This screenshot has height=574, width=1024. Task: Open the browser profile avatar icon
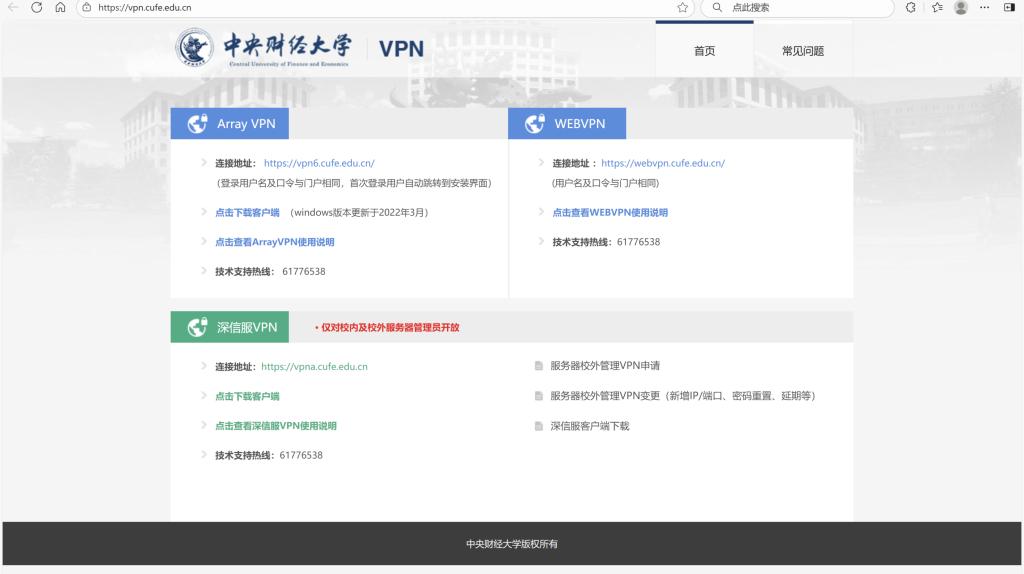pos(961,7)
